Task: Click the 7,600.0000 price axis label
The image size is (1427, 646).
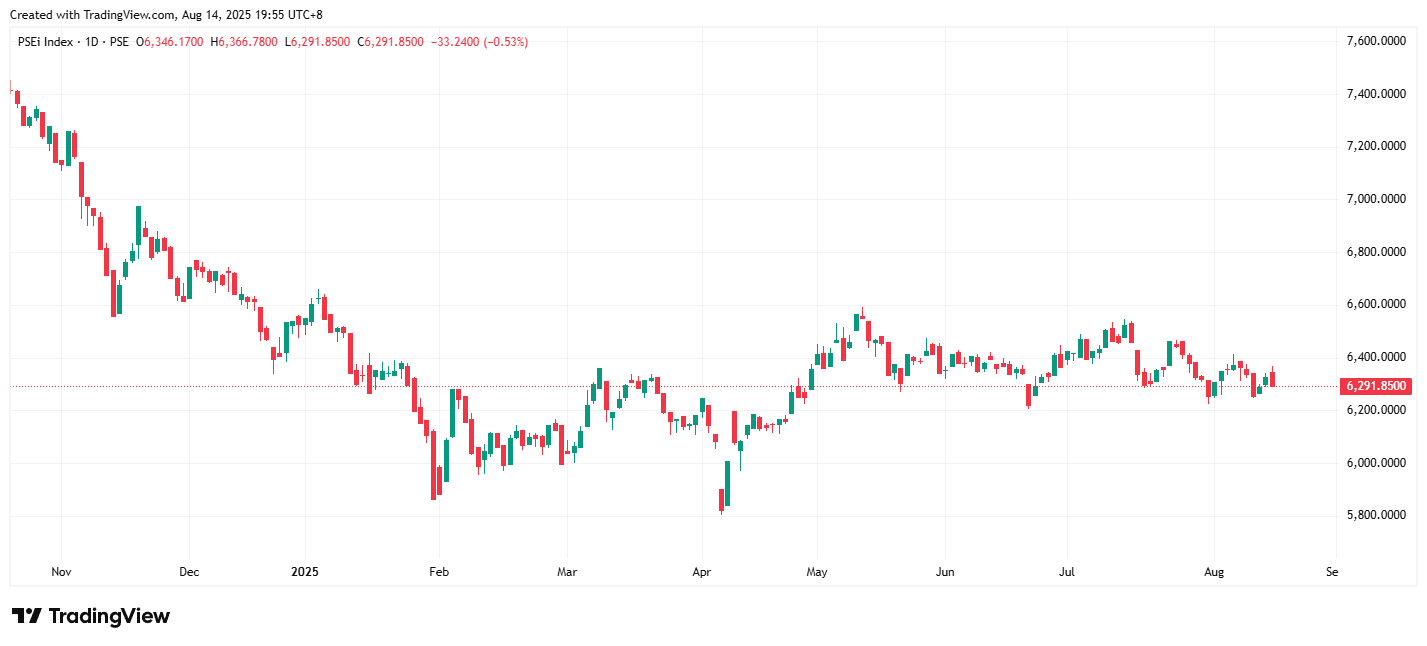Action: [1377, 41]
